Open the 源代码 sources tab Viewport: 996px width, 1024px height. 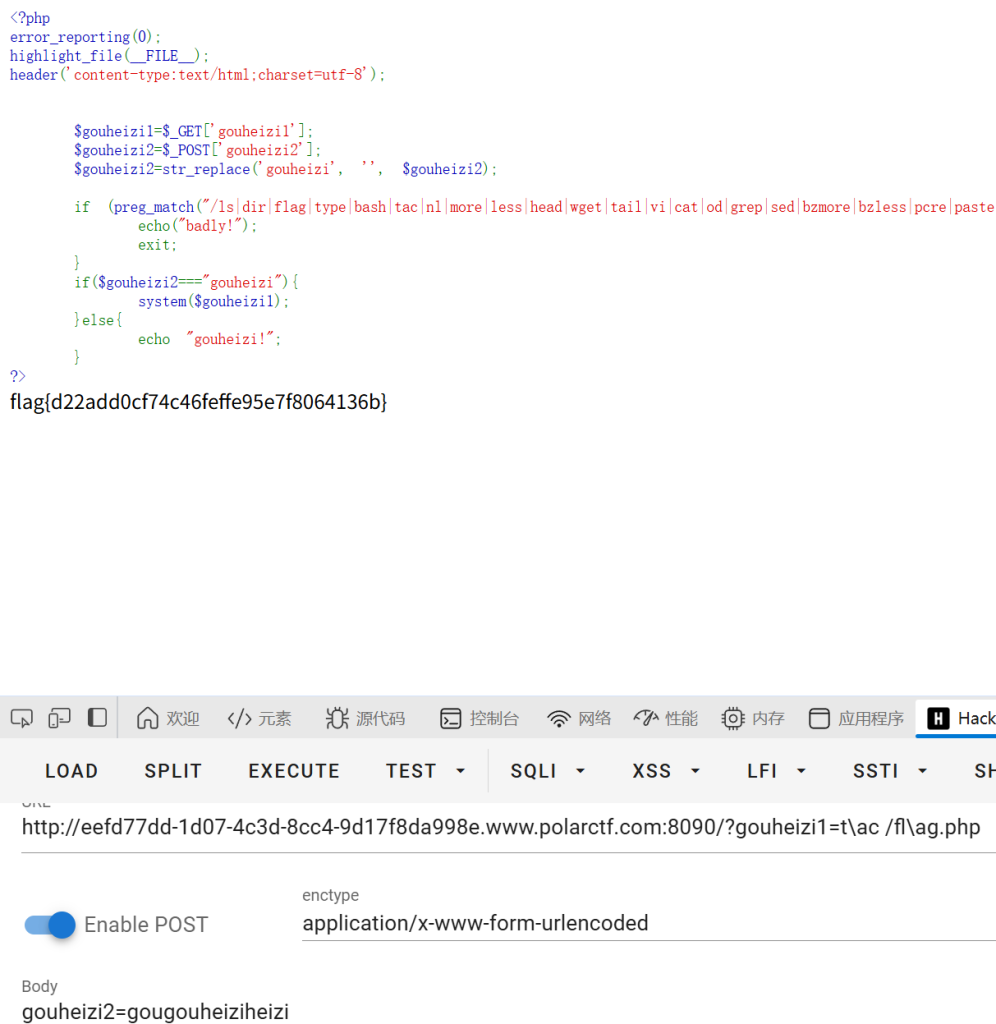point(365,718)
